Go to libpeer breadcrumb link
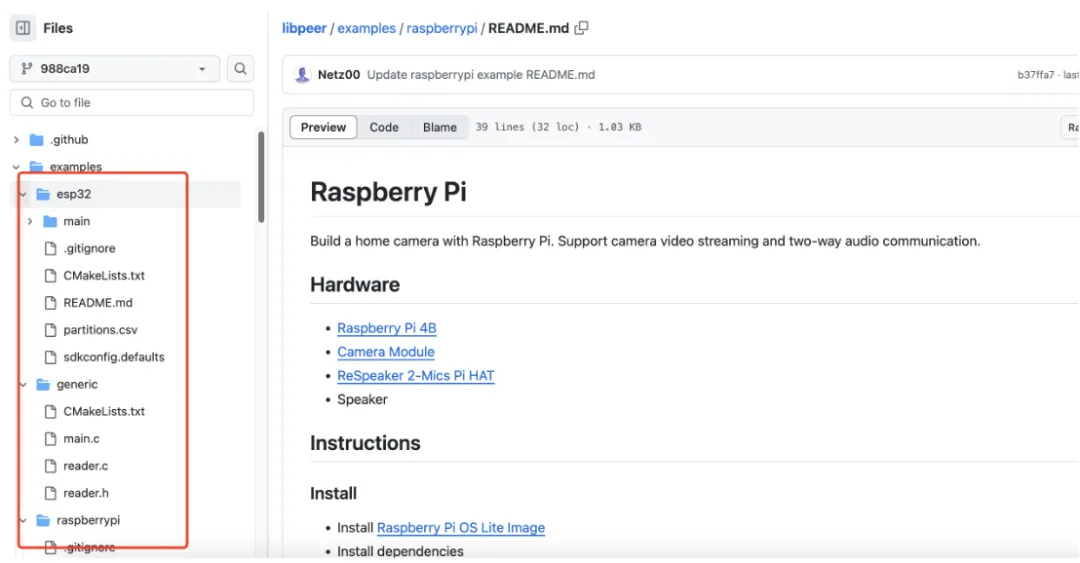The width and height of the screenshot is (1080, 563). point(304,28)
